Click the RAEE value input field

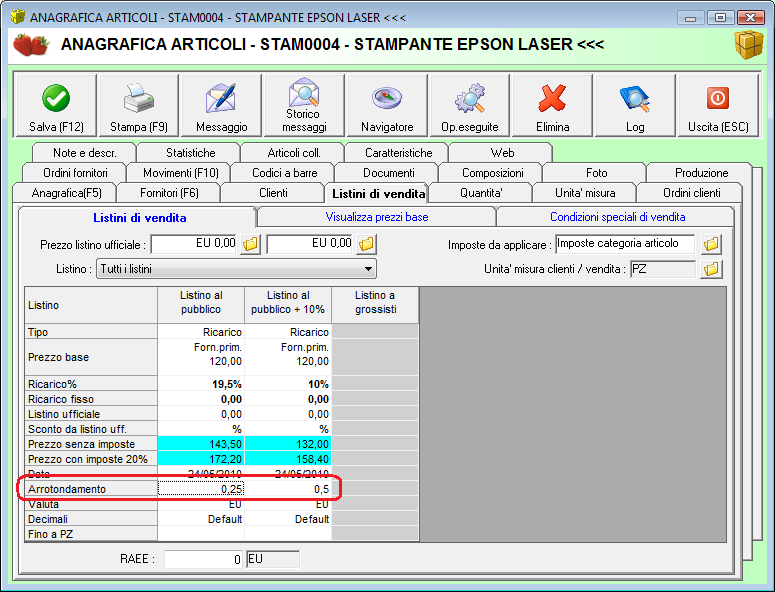(x=204, y=560)
